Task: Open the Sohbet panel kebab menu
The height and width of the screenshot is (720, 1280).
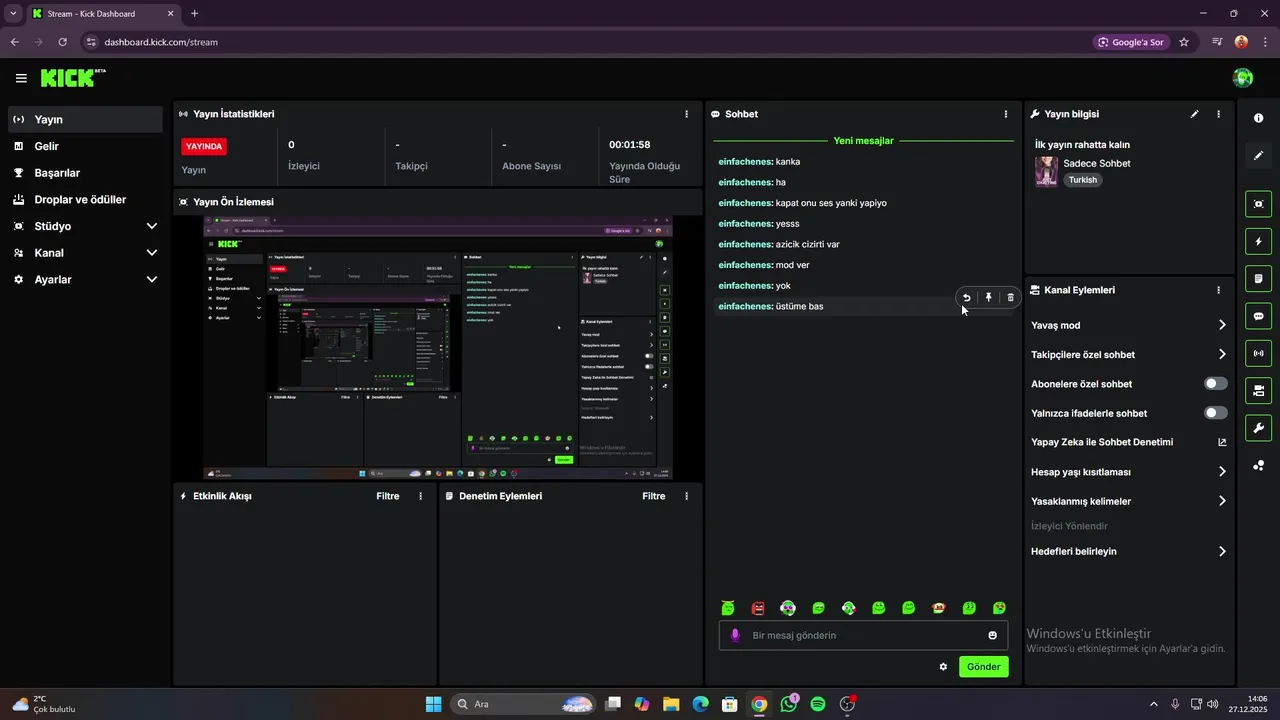Action: pyautogui.click(x=1006, y=114)
